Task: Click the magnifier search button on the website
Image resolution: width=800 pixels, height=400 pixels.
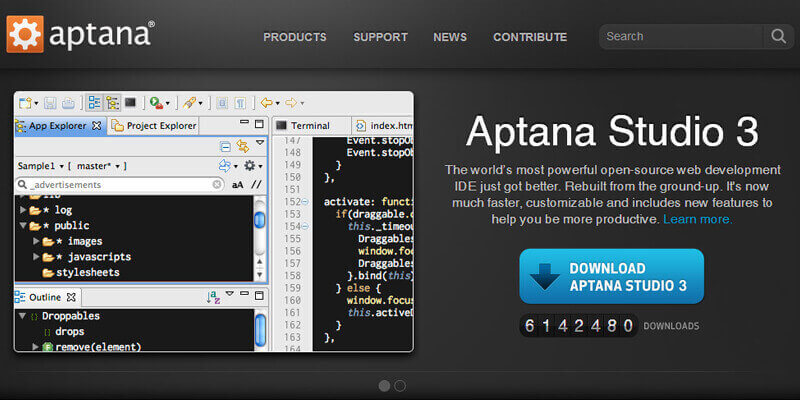Action: click(777, 37)
